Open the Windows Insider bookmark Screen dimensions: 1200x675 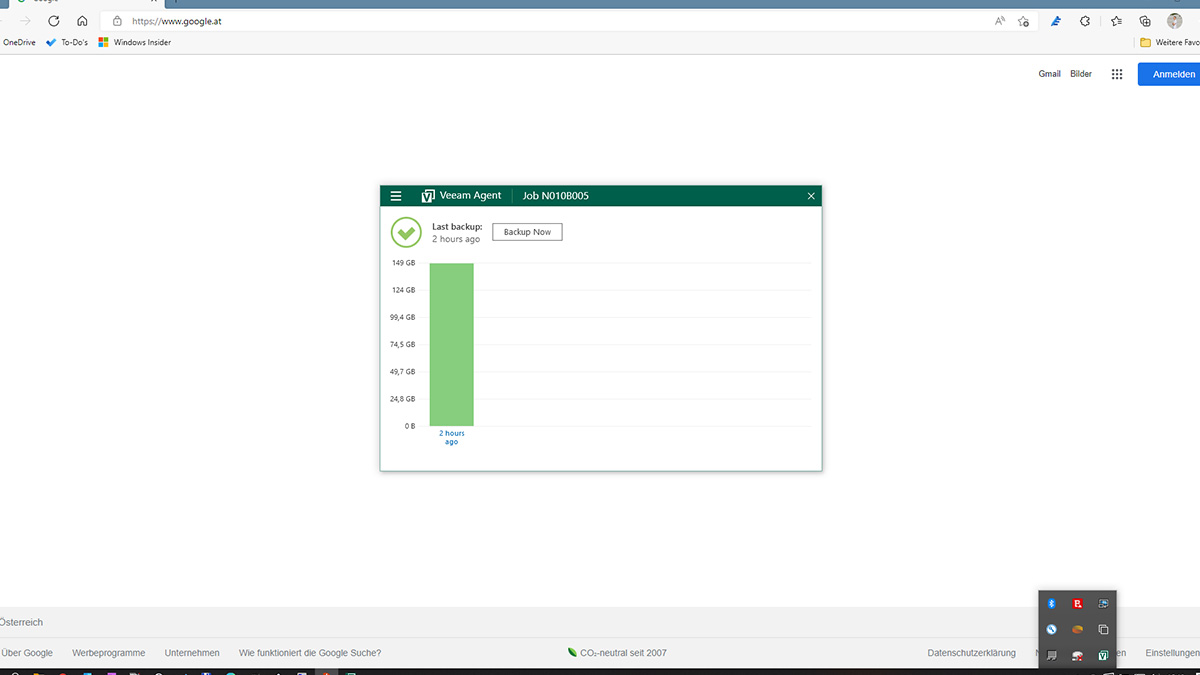135,43
